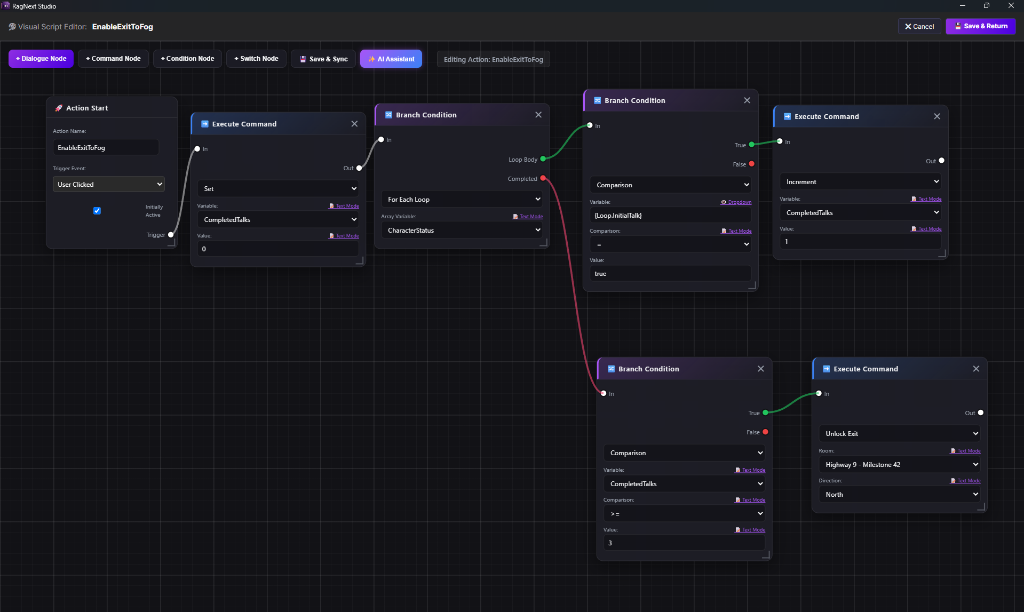Add a new Switch Node
Viewport: 1024px width, 612px height.
[x=256, y=59]
